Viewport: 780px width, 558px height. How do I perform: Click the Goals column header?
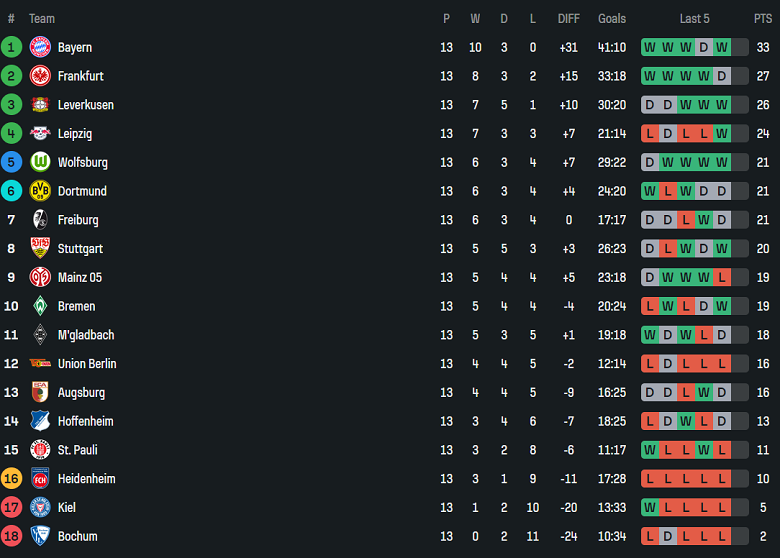tap(612, 18)
